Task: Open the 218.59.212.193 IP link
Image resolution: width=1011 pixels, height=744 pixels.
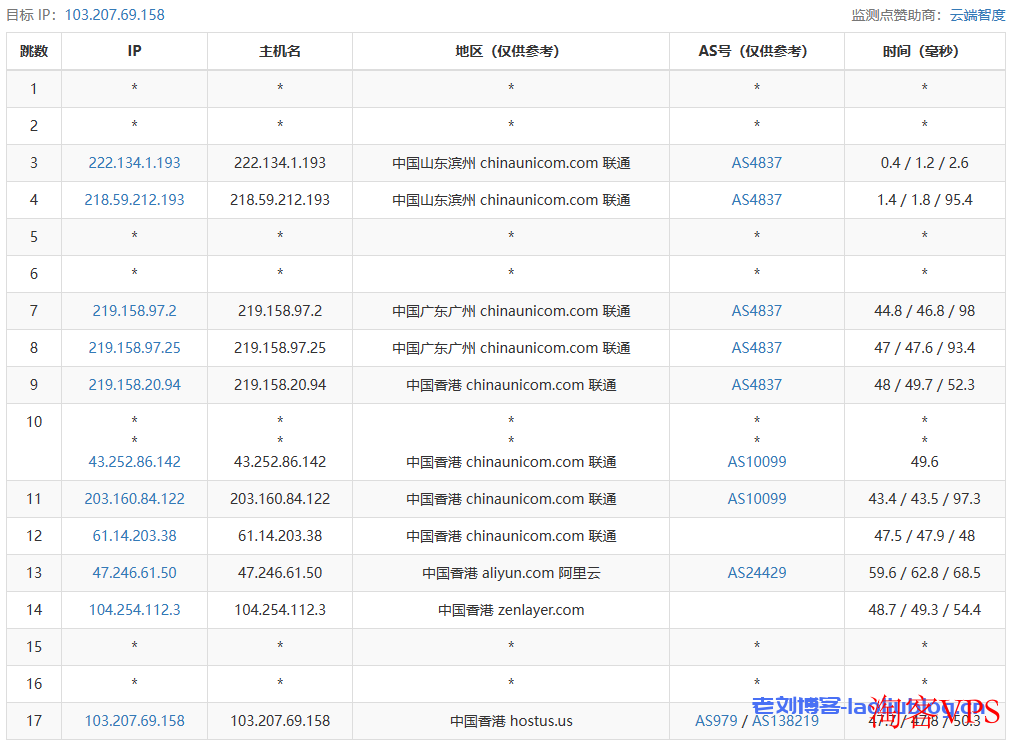Action: pos(134,200)
